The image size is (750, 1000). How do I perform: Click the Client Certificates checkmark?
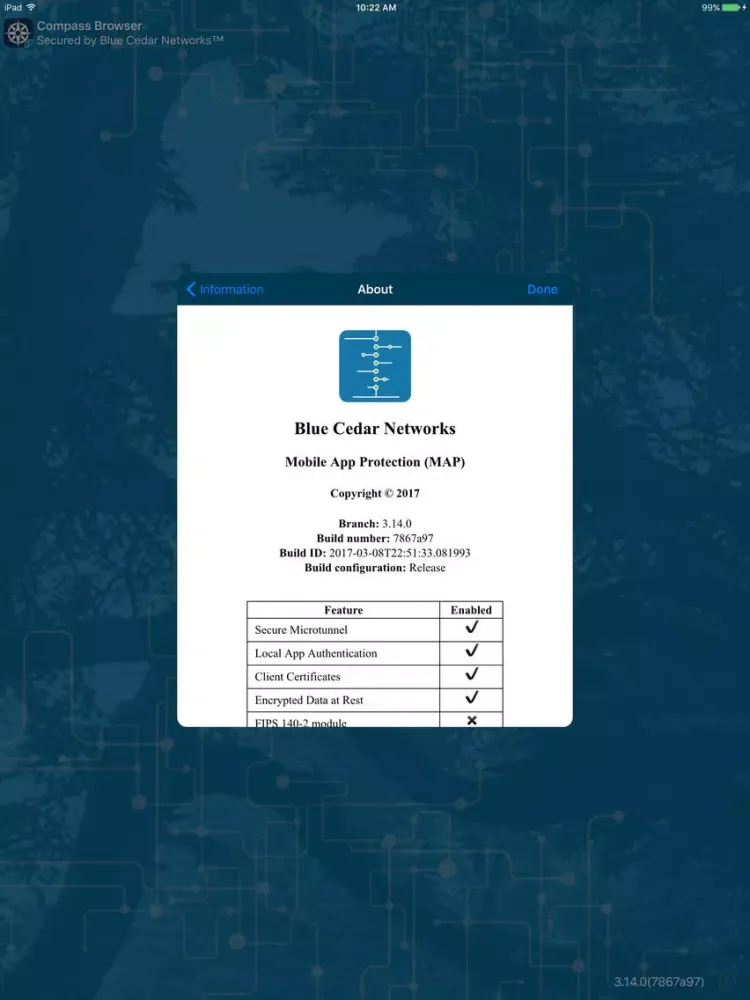coord(471,674)
